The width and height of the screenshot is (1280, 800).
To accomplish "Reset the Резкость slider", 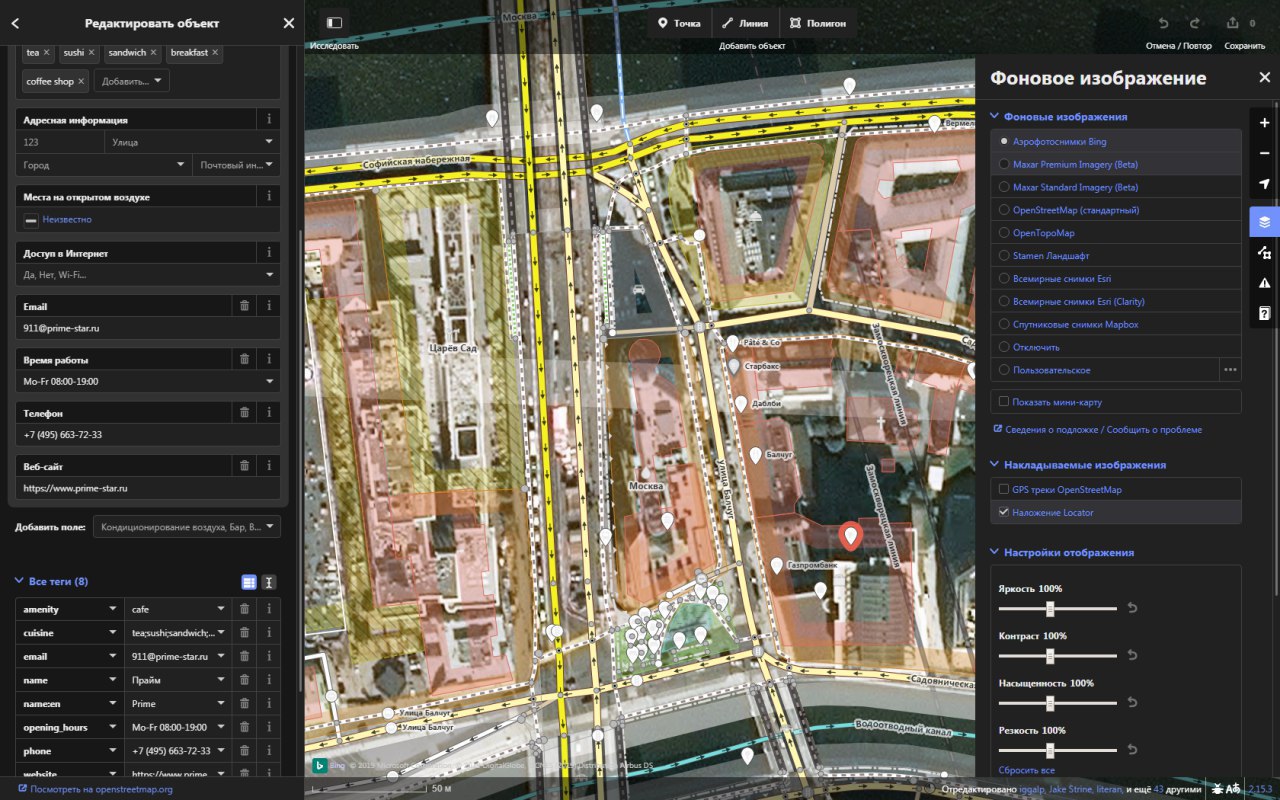I will [x=1132, y=750].
